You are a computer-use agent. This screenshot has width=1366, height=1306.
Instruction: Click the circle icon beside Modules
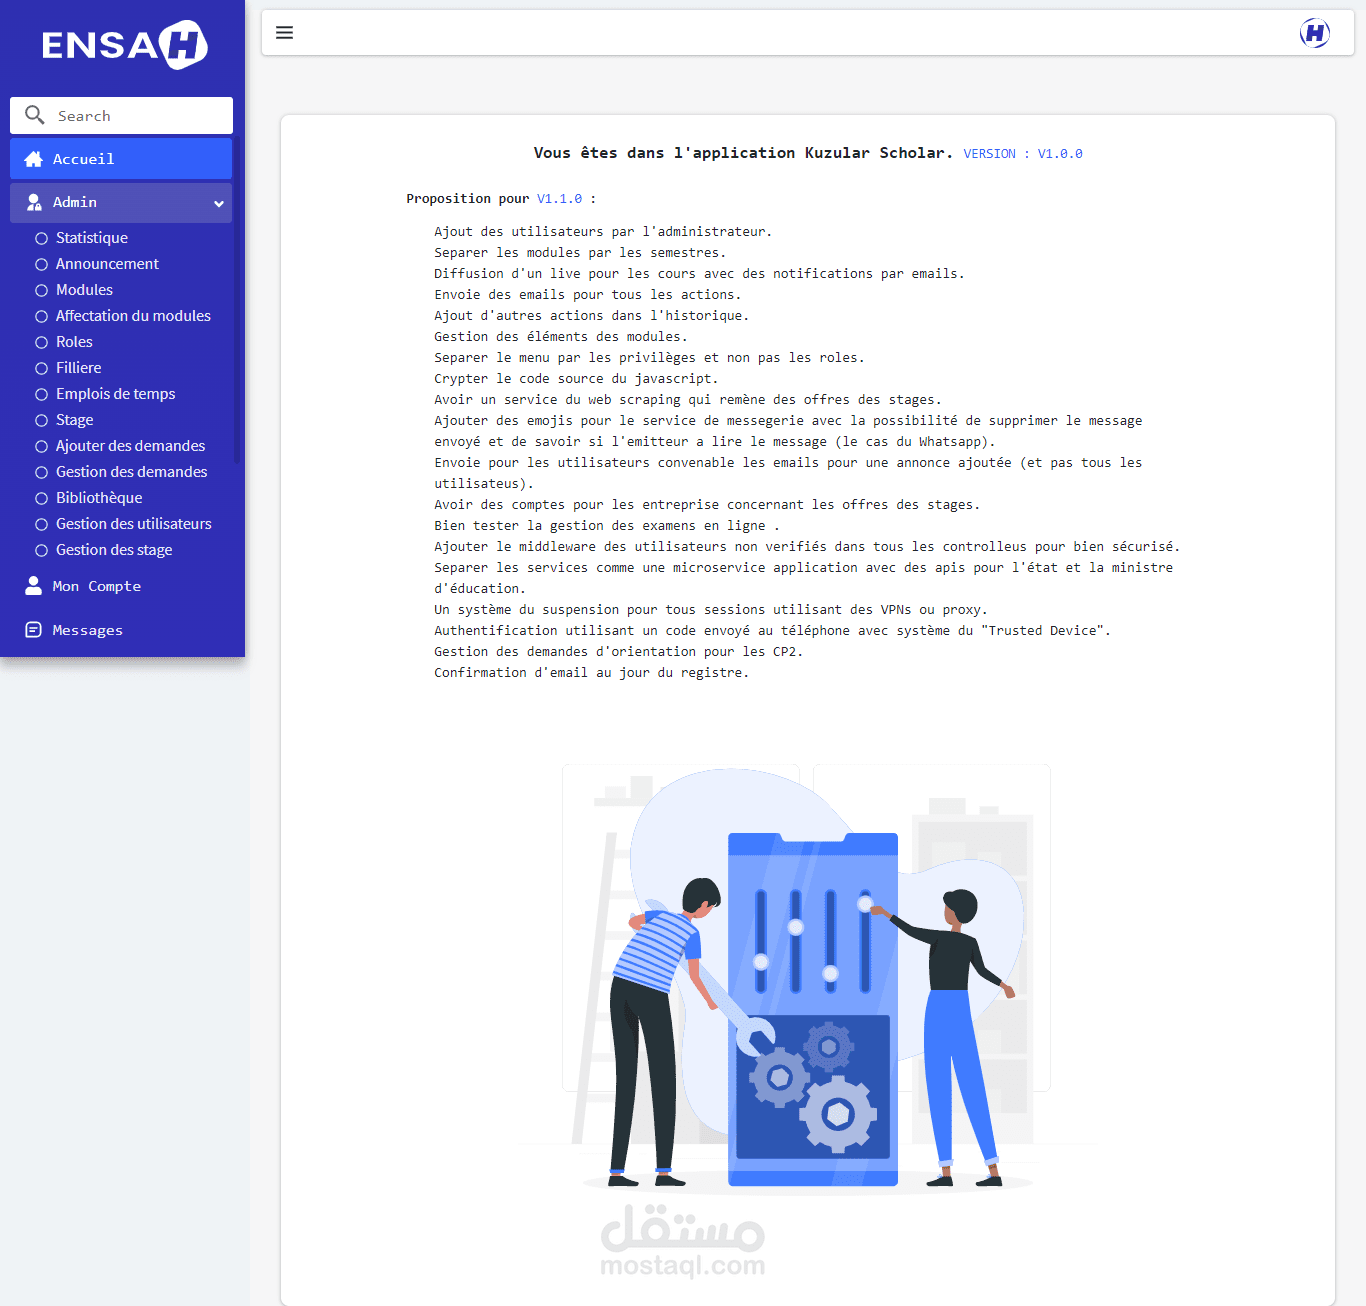point(41,290)
